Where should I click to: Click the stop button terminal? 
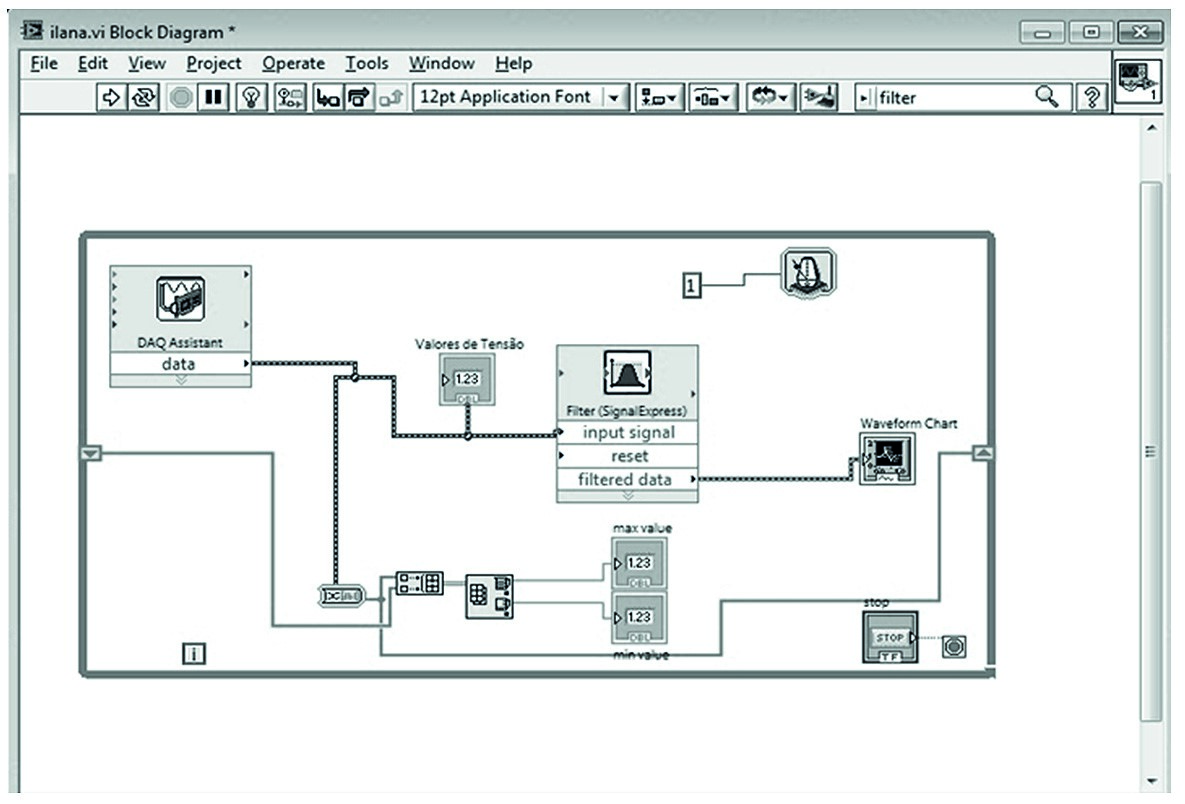pyautogui.click(x=889, y=637)
